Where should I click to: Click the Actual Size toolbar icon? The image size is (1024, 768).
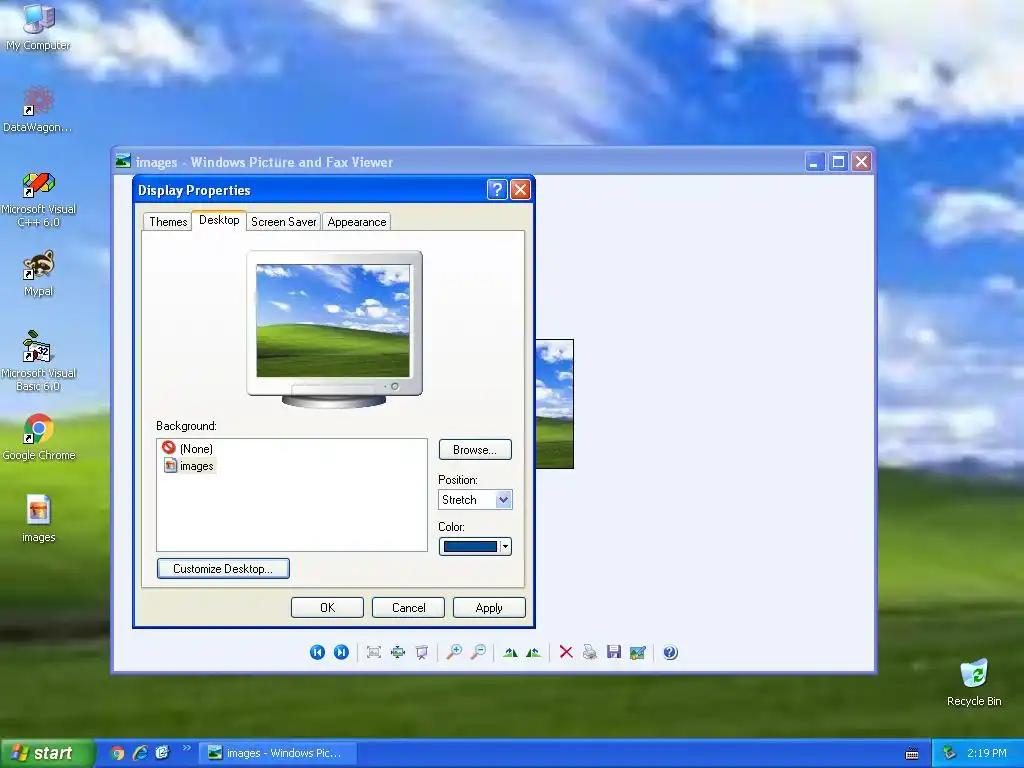(x=398, y=652)
